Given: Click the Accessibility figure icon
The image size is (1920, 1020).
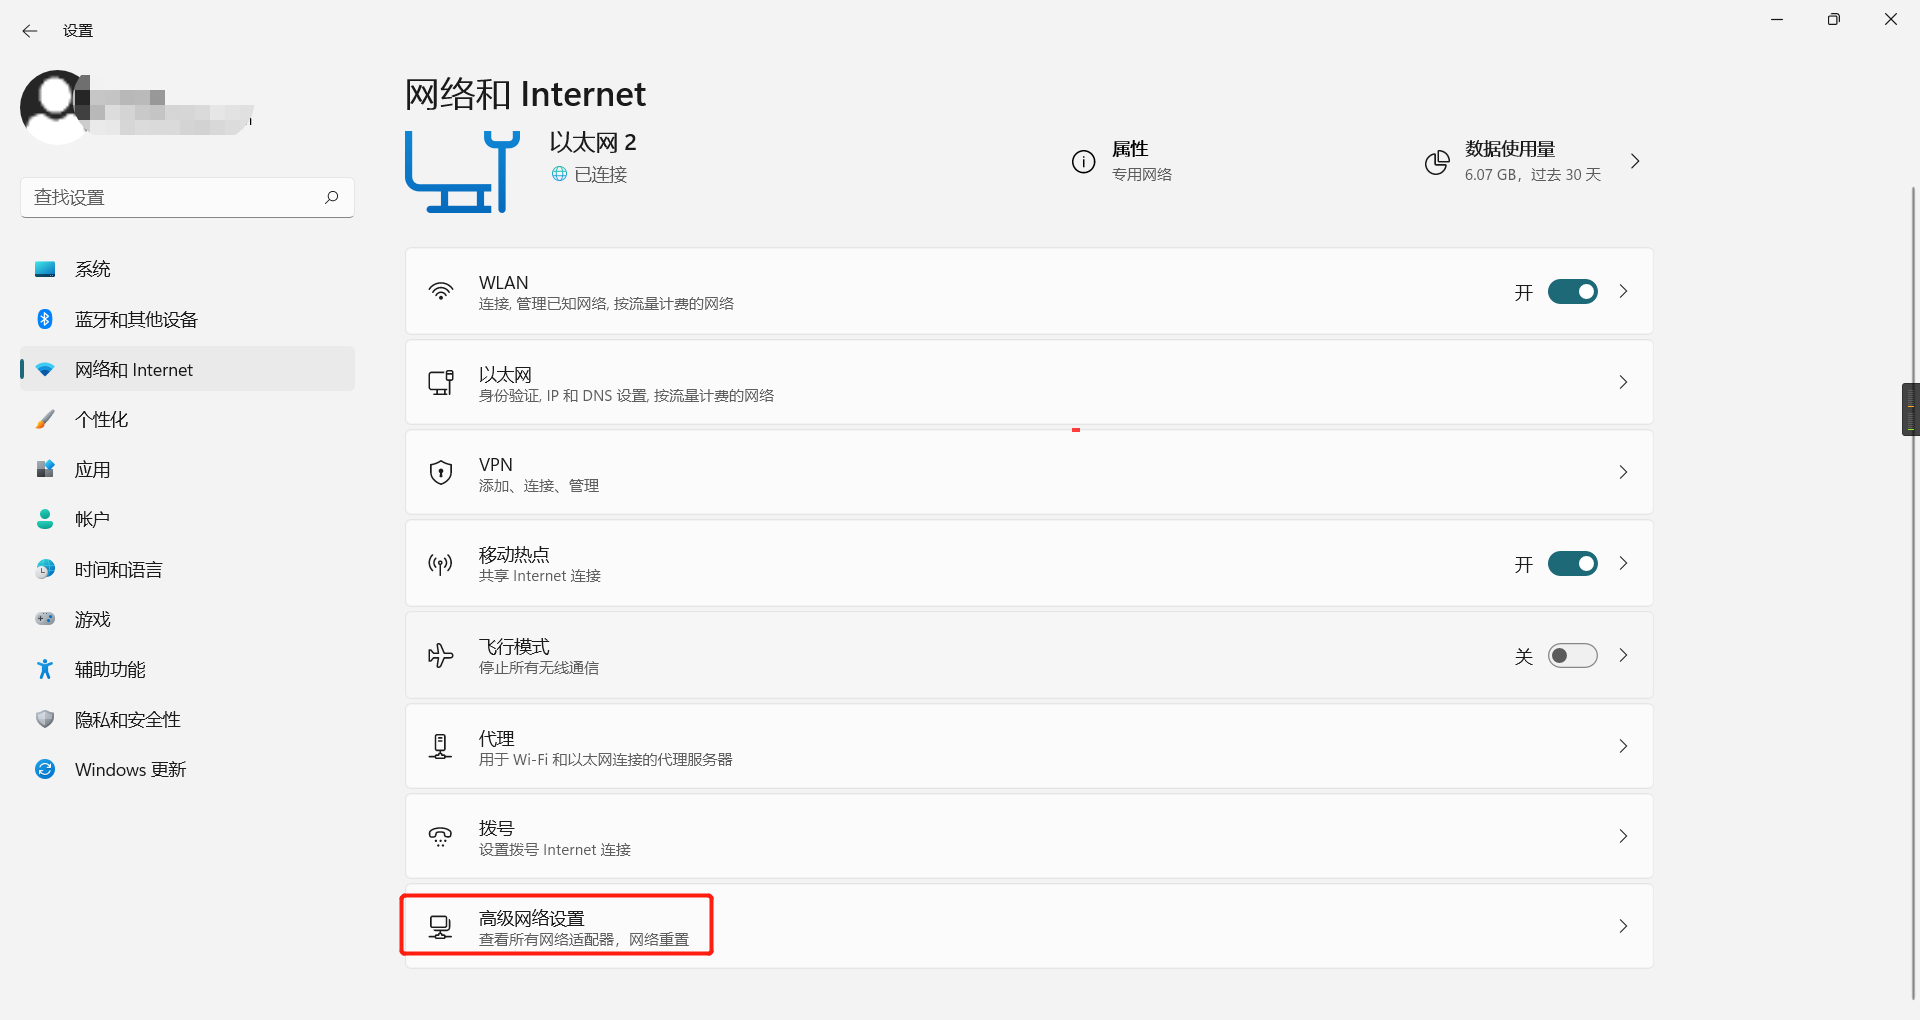Looking at the screenshot, I should tap(45, 669).
